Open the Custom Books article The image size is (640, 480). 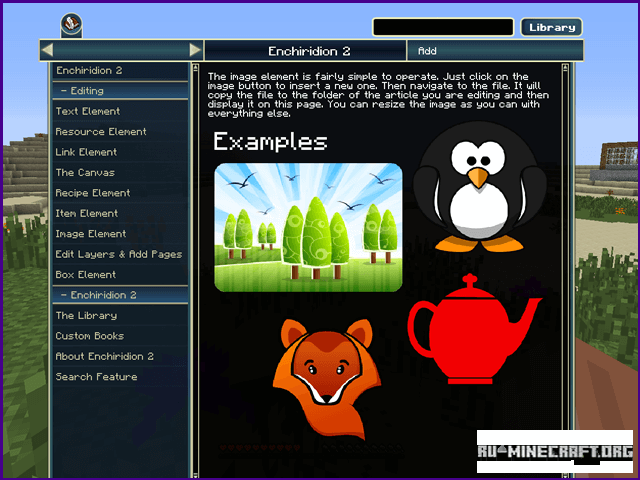pyautogui.click(x=120, y=336)
